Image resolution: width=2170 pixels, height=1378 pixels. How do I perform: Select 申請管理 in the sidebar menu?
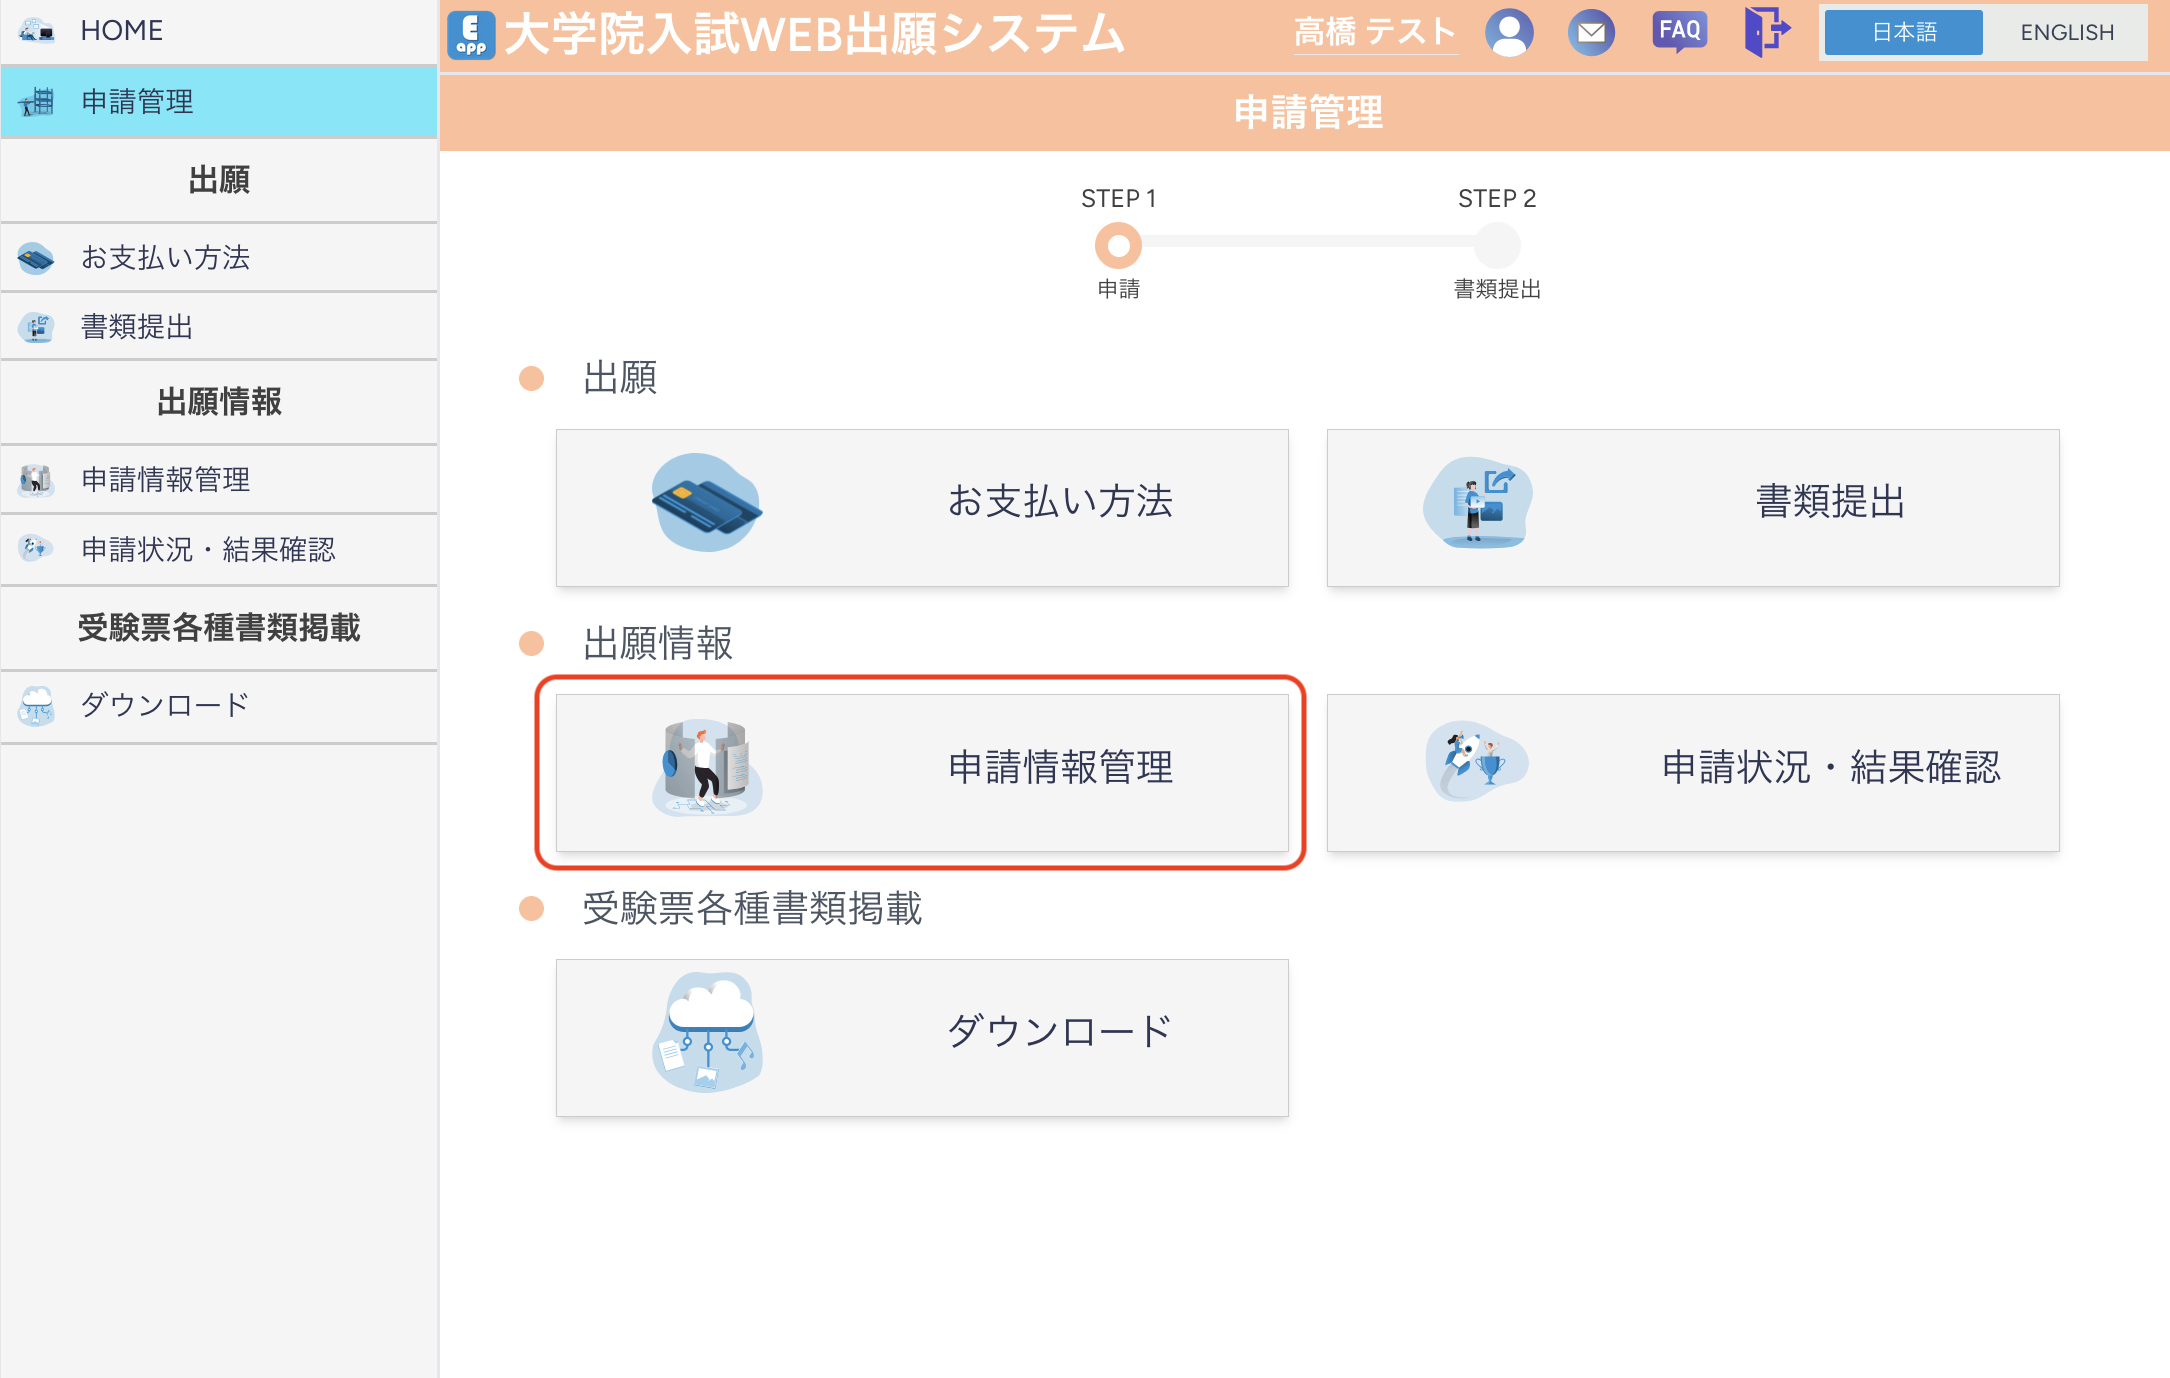137,101
